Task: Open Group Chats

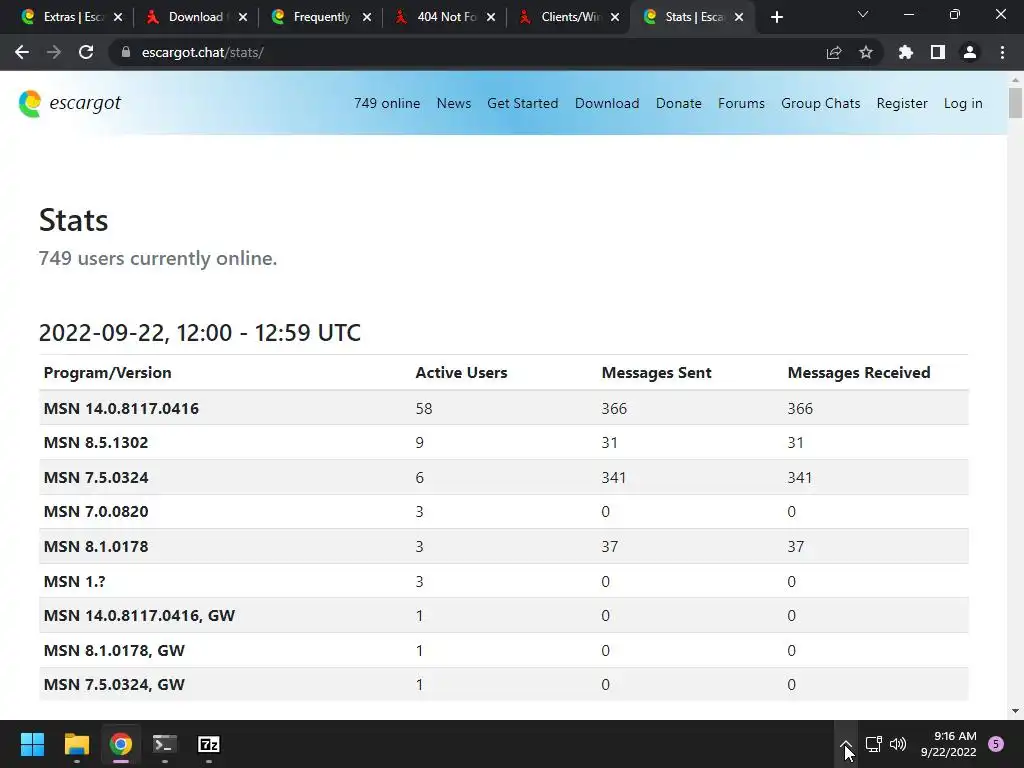Action: coord(820,103)
